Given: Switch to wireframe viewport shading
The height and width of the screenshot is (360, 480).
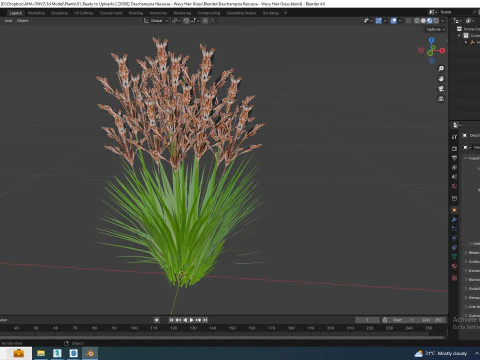Looking at the screenshot, I should 417,21.
